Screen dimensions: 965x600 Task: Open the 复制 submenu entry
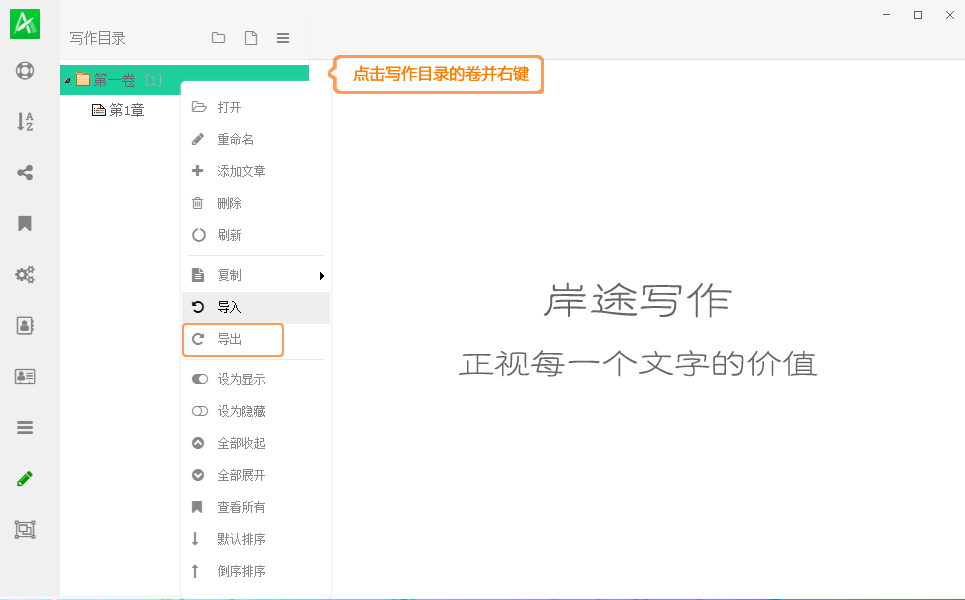coord(256,275)
